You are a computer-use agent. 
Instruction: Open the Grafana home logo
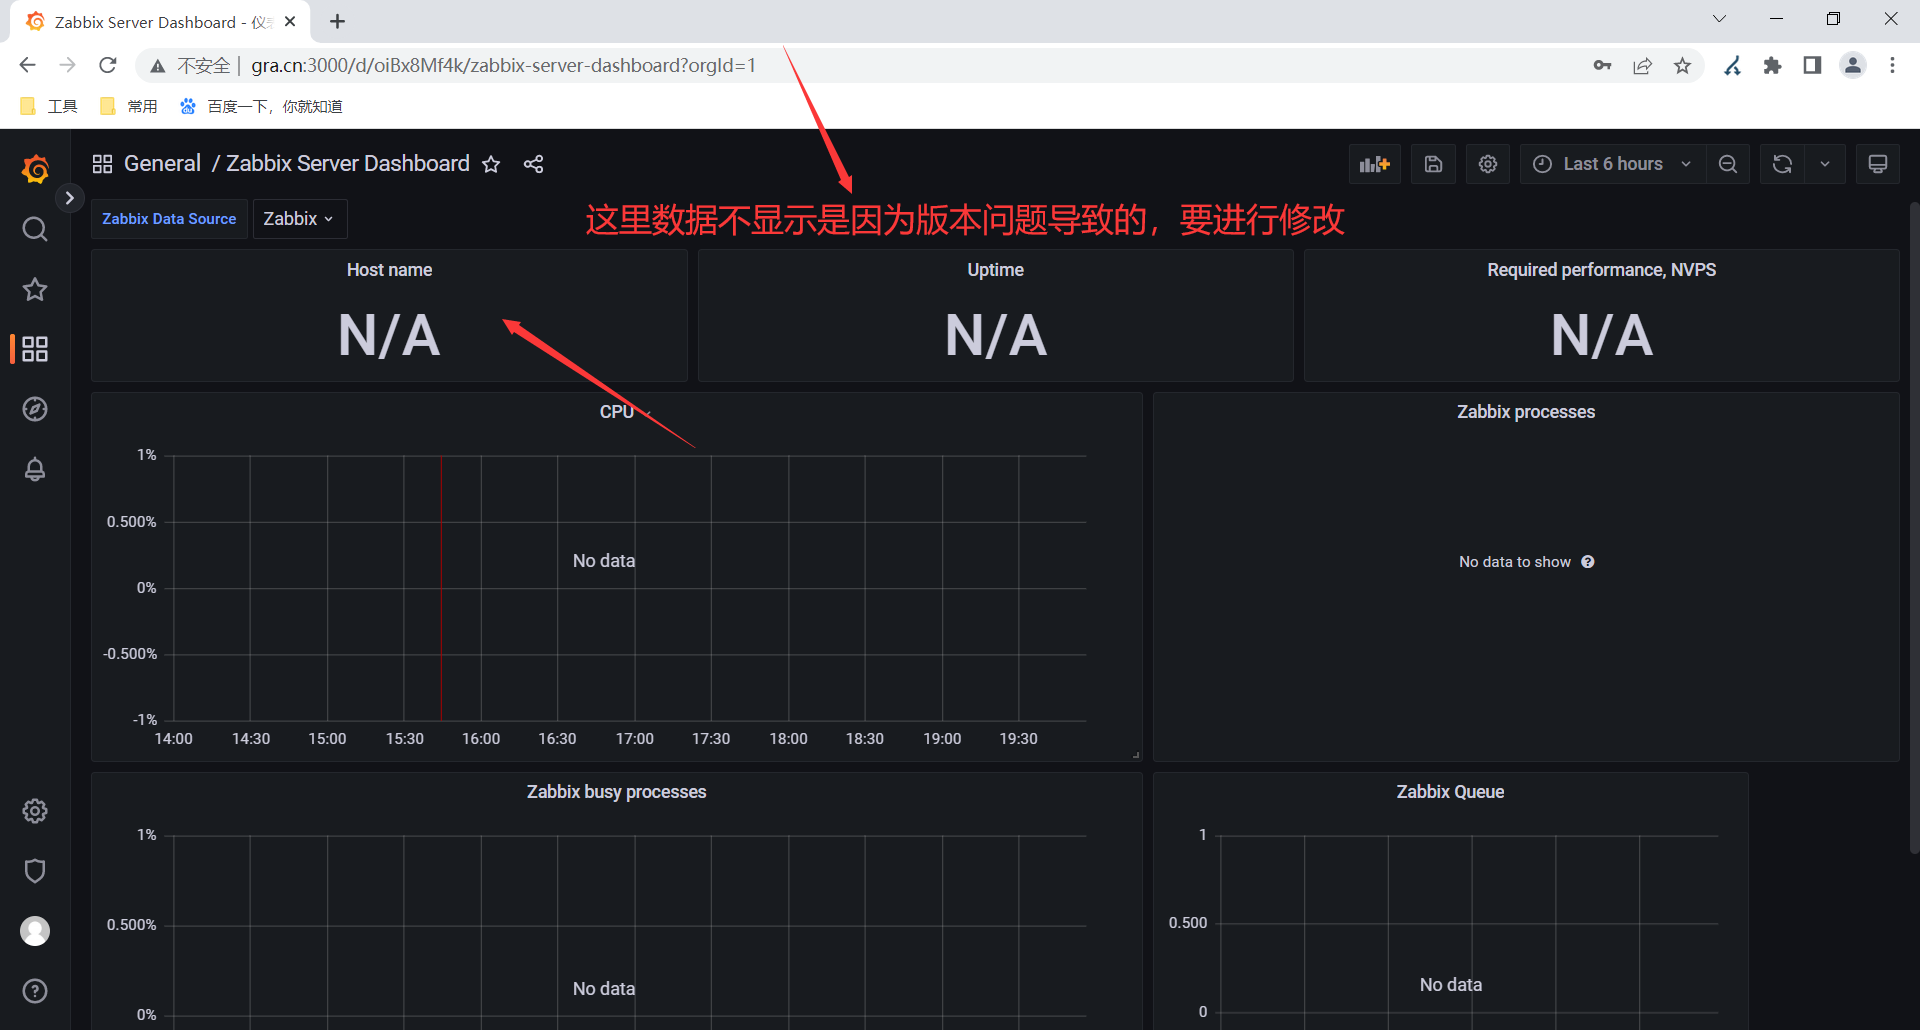[35, 169]
